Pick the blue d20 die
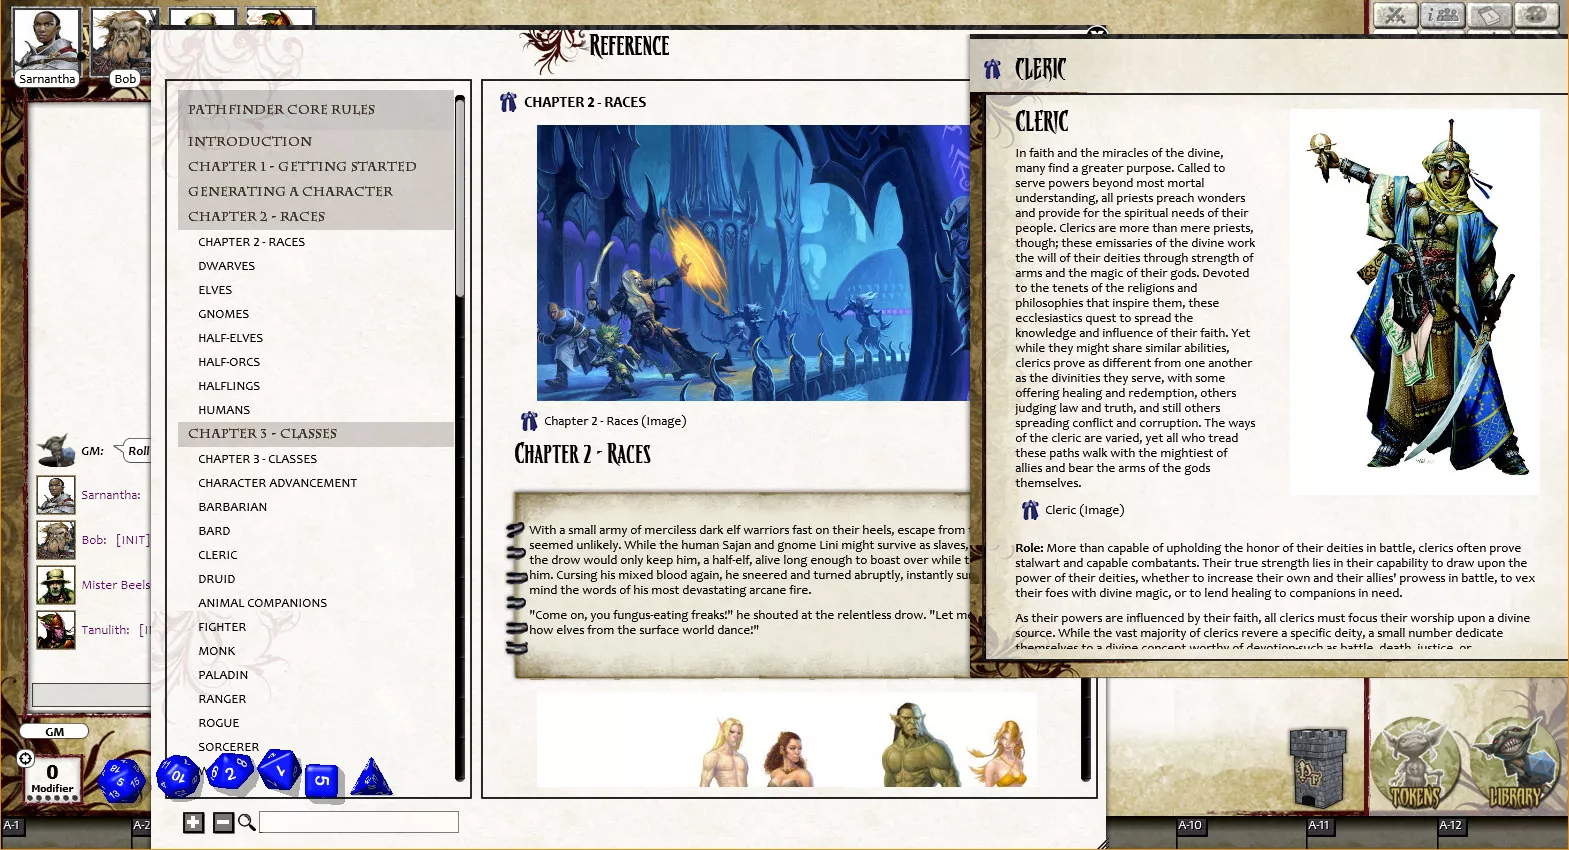The image size is (1569, 850). 122,779
